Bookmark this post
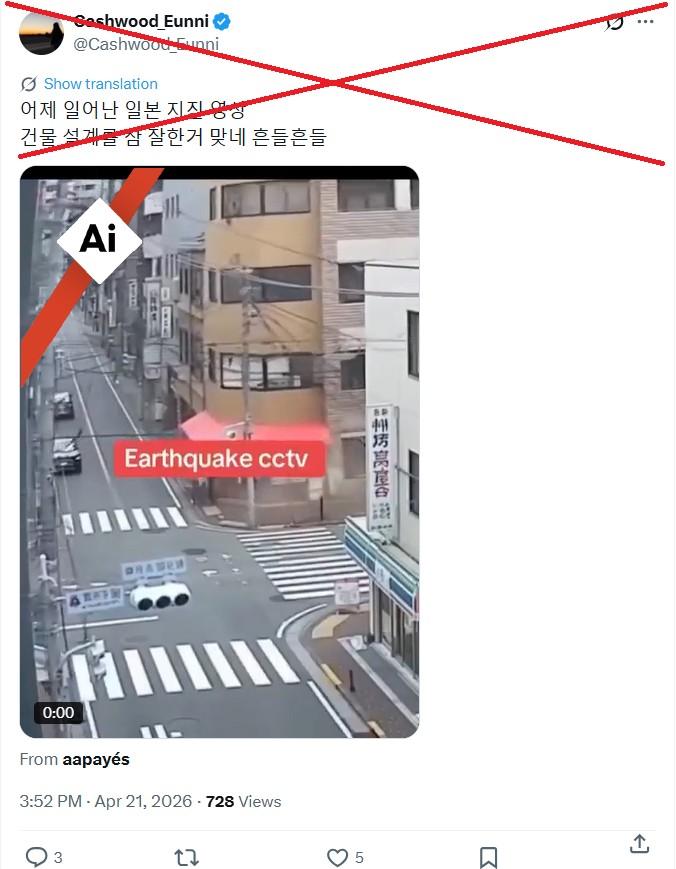The width and height of the screenshot is (676, 869). [x=488, y=857]
